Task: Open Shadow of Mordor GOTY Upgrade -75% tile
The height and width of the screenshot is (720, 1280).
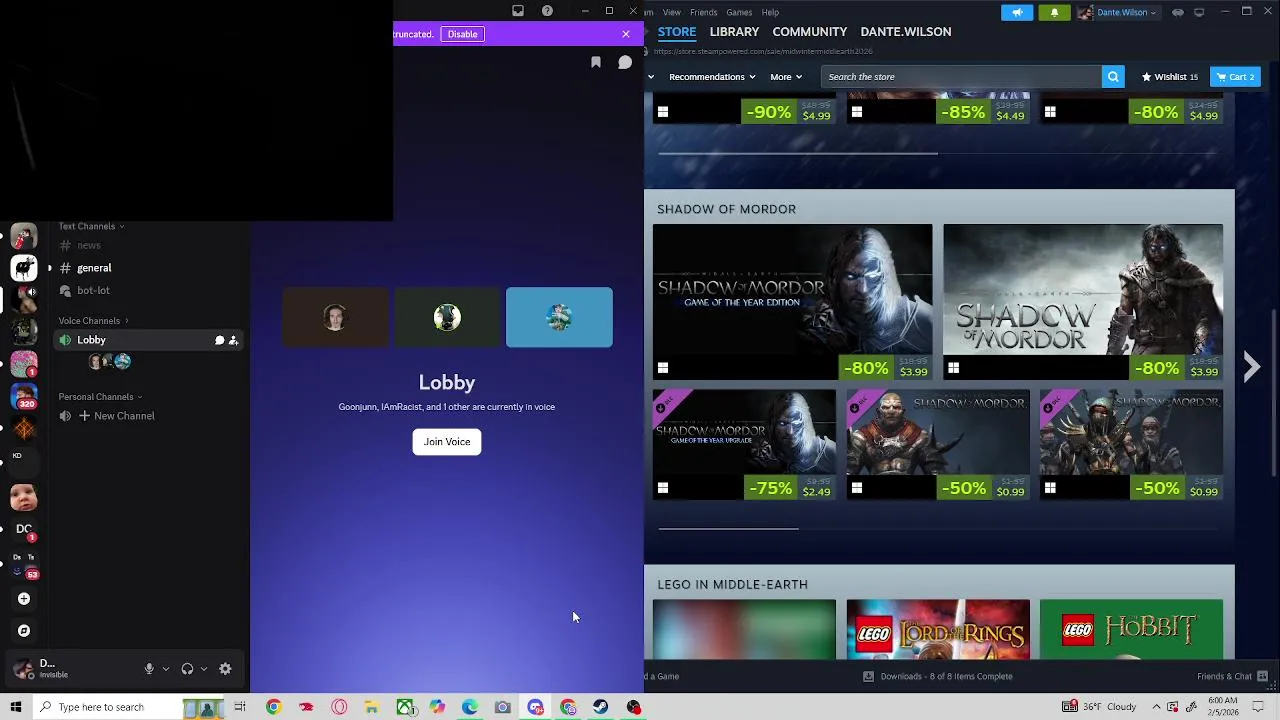Action: tap(744, 445)
